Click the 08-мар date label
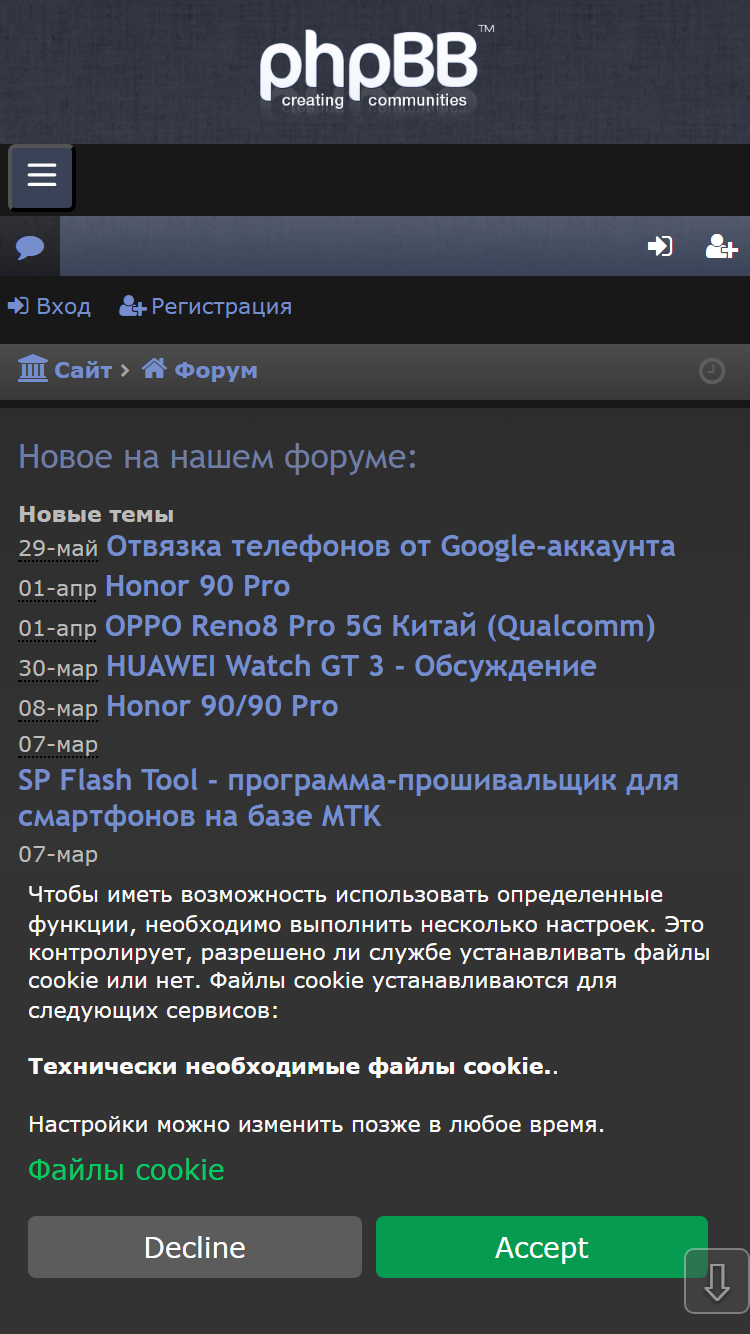The height and width of the screenshot is (1334, 750). point(58,709)
